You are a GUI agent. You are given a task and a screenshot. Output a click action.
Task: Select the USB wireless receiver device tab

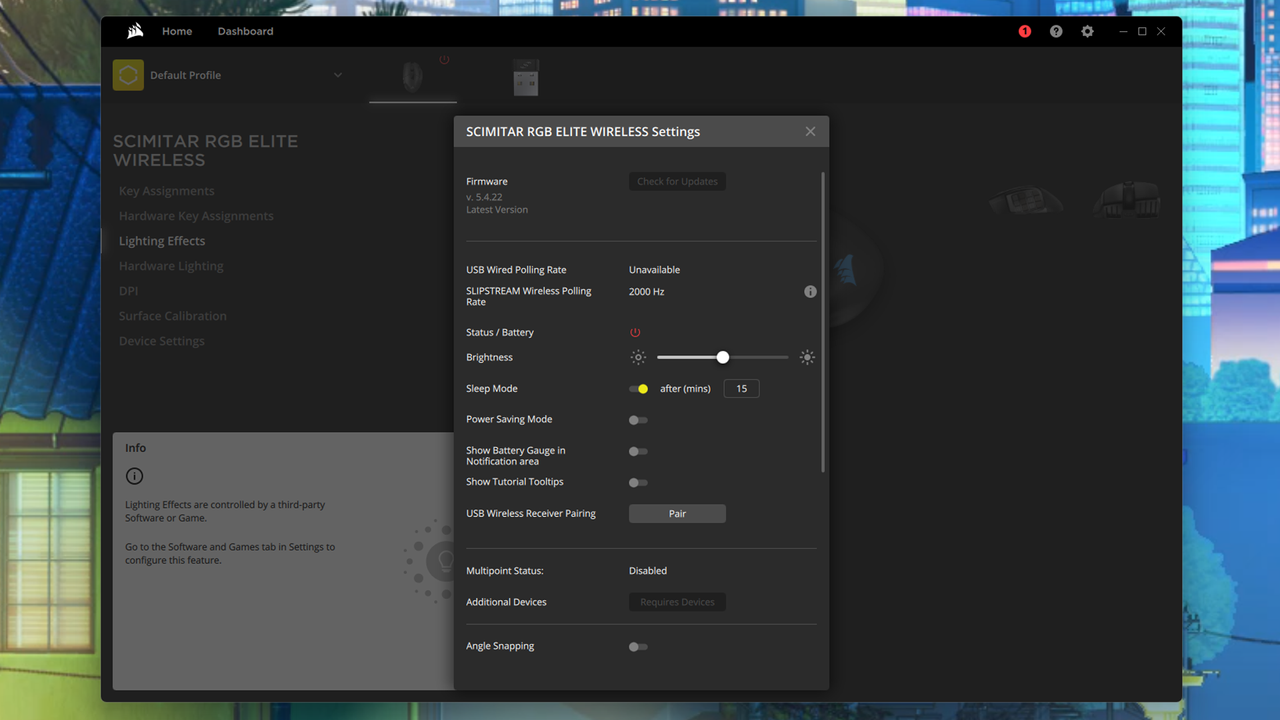pos(526,77)
